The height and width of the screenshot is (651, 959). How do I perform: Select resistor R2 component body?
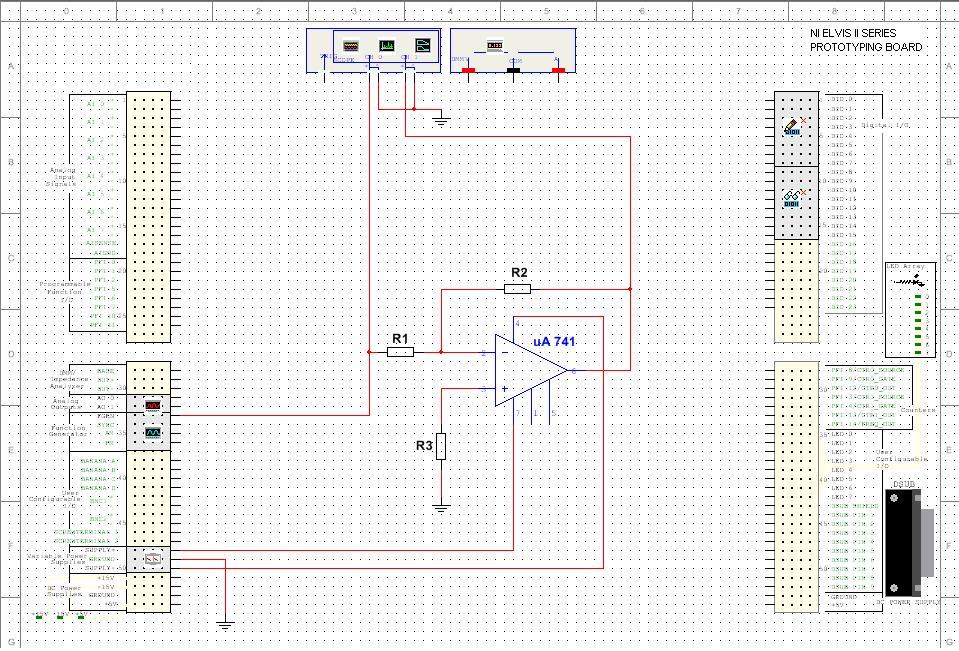[517, 289]
